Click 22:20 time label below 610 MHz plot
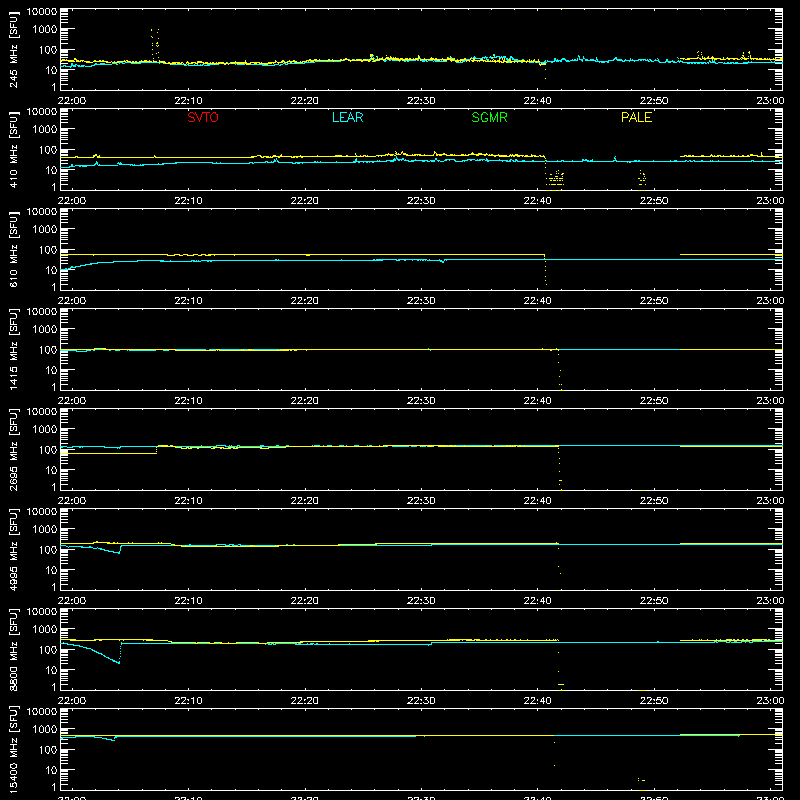Screen dimensions: 800x800 [305, 301]
